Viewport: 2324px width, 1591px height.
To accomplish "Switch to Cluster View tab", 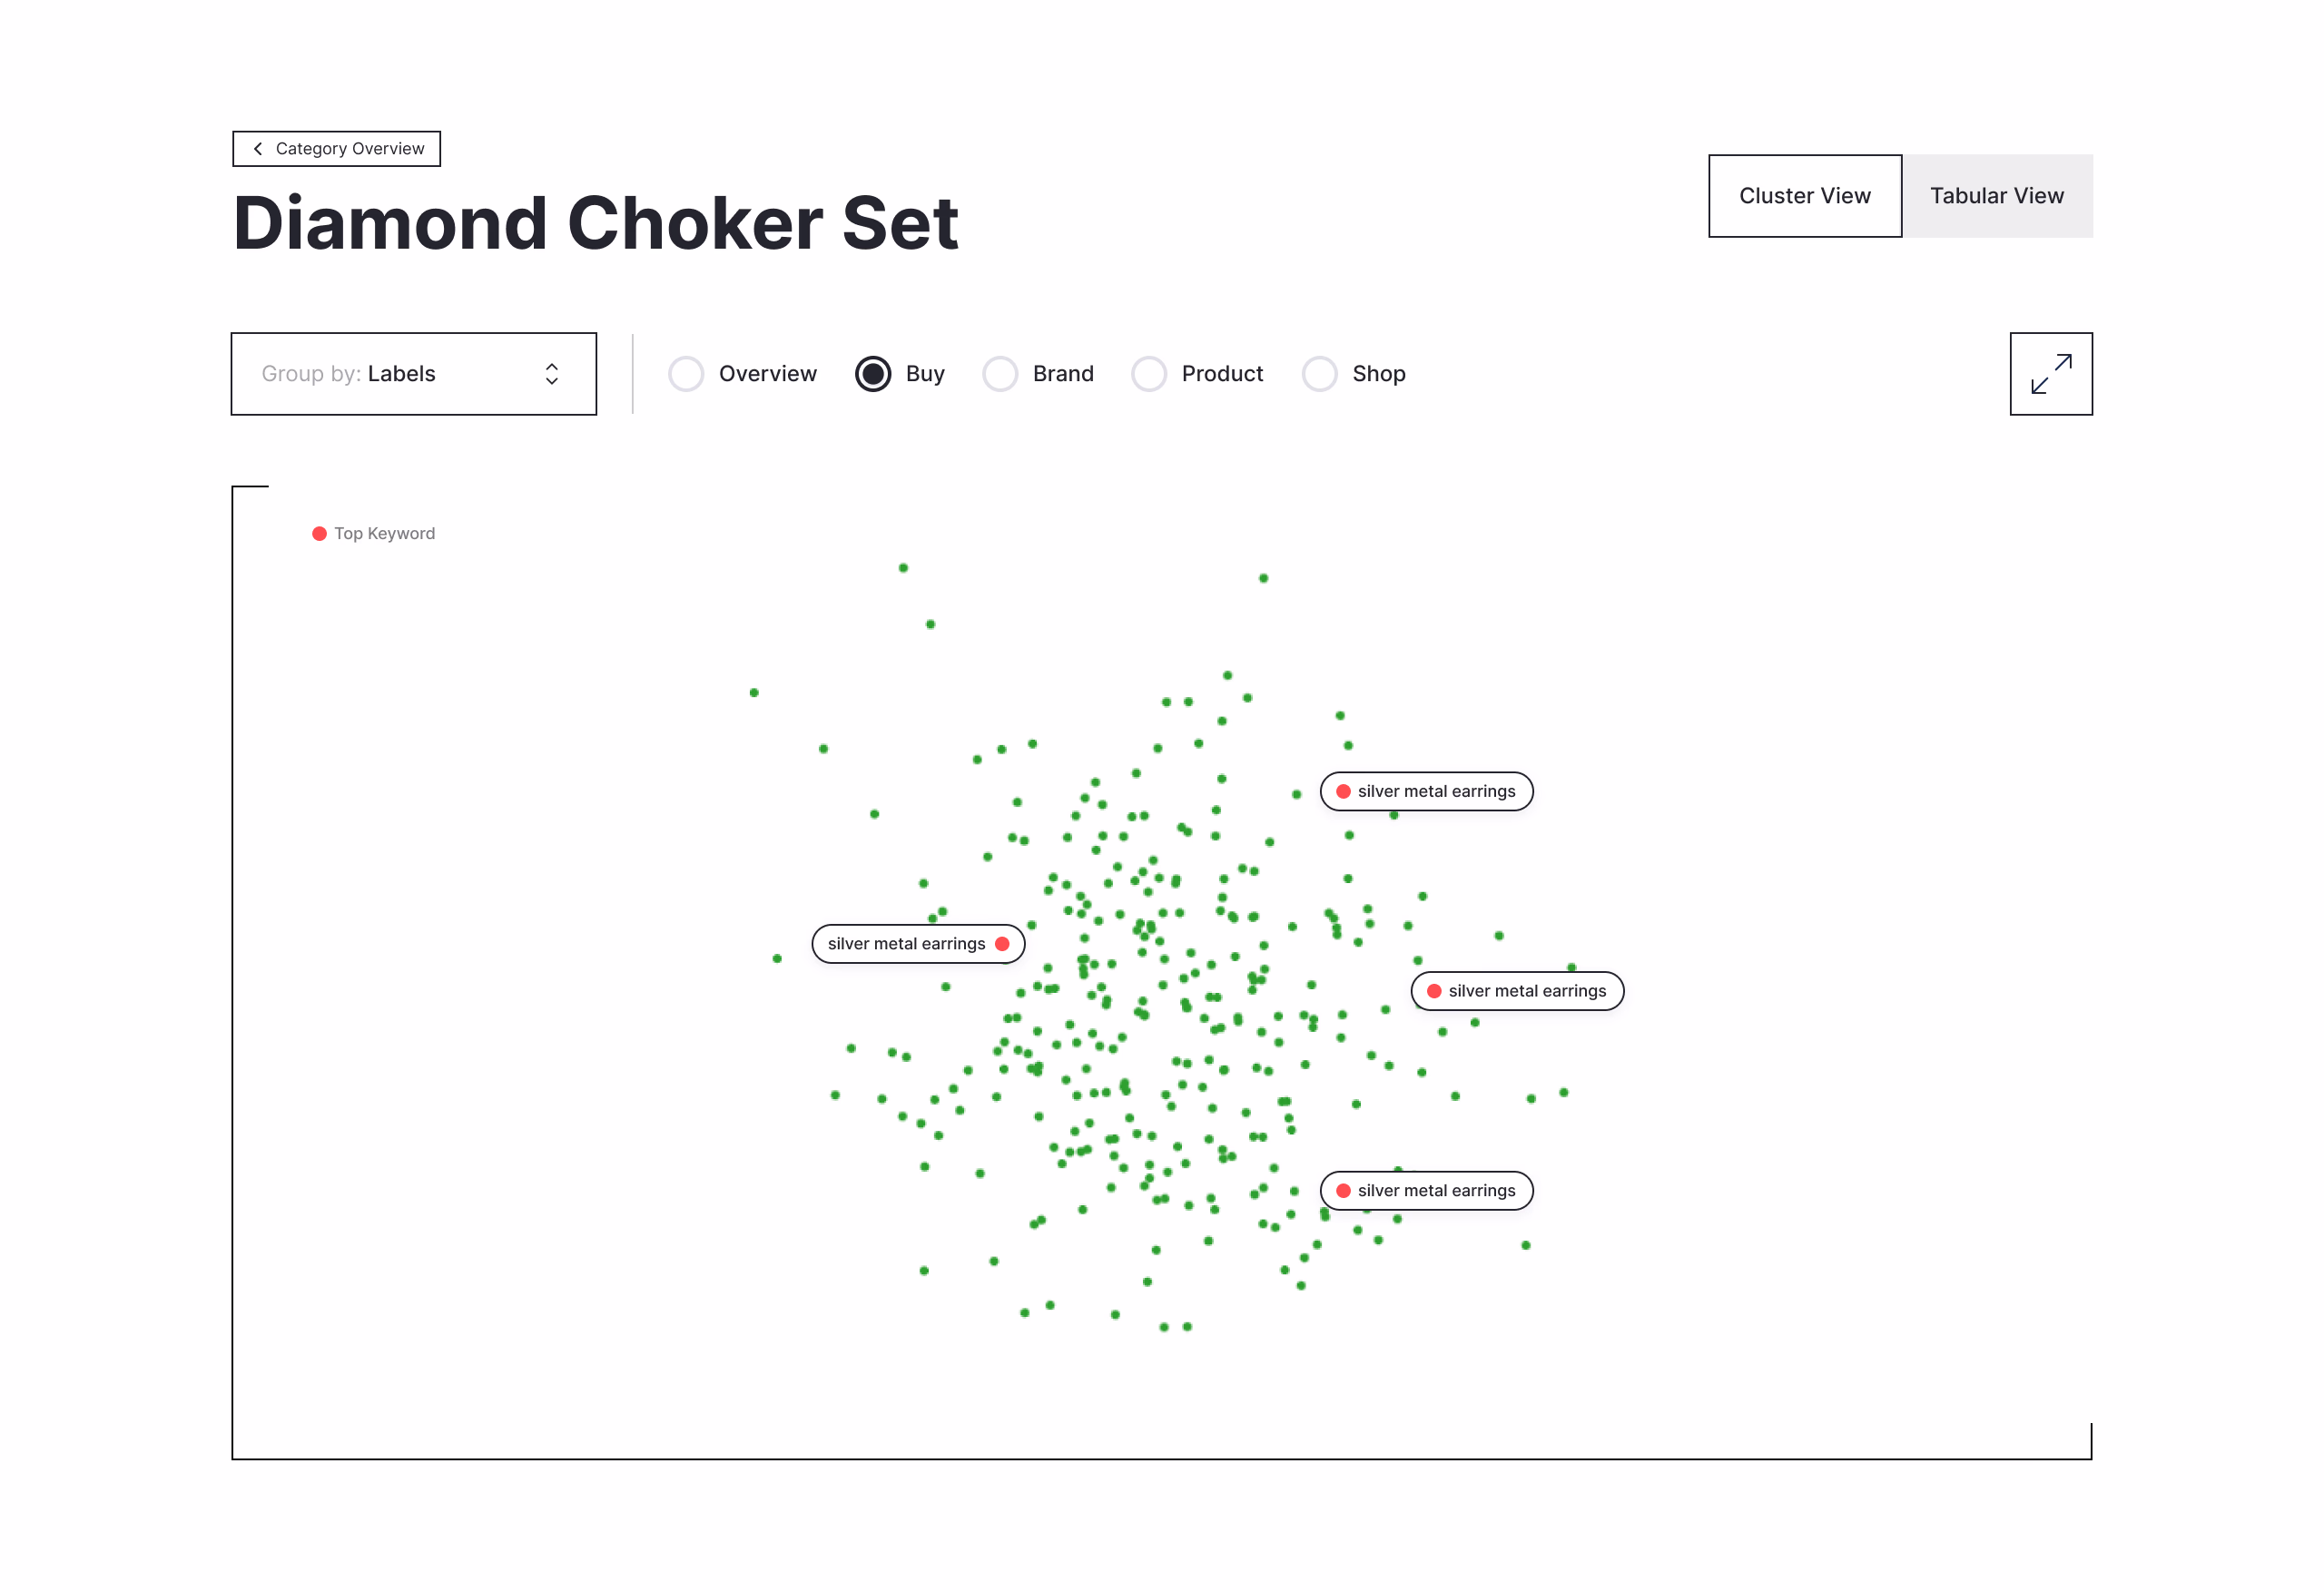I will tap(1805, 196).
